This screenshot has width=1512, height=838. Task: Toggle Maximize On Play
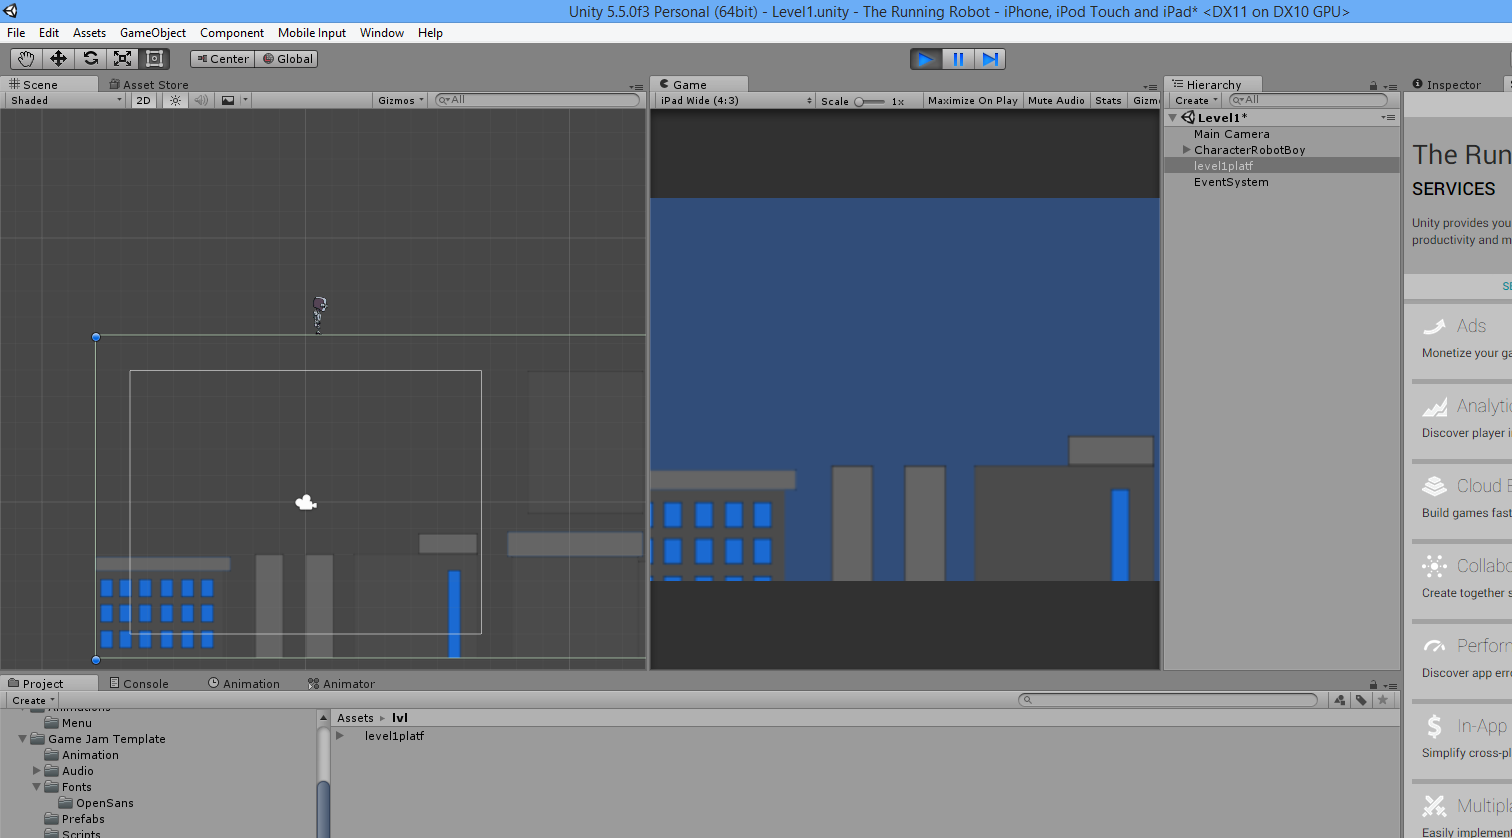tap(972, 100)
